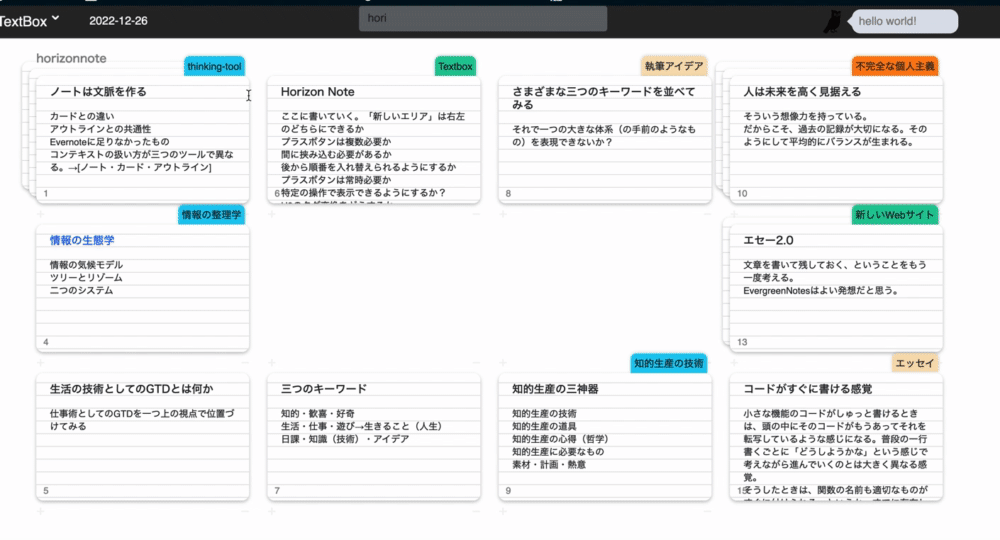Screen dimensions: 1000x540
Task: Click the stacked cards edge behind エセー2.0
Action: tap(726, 281)
